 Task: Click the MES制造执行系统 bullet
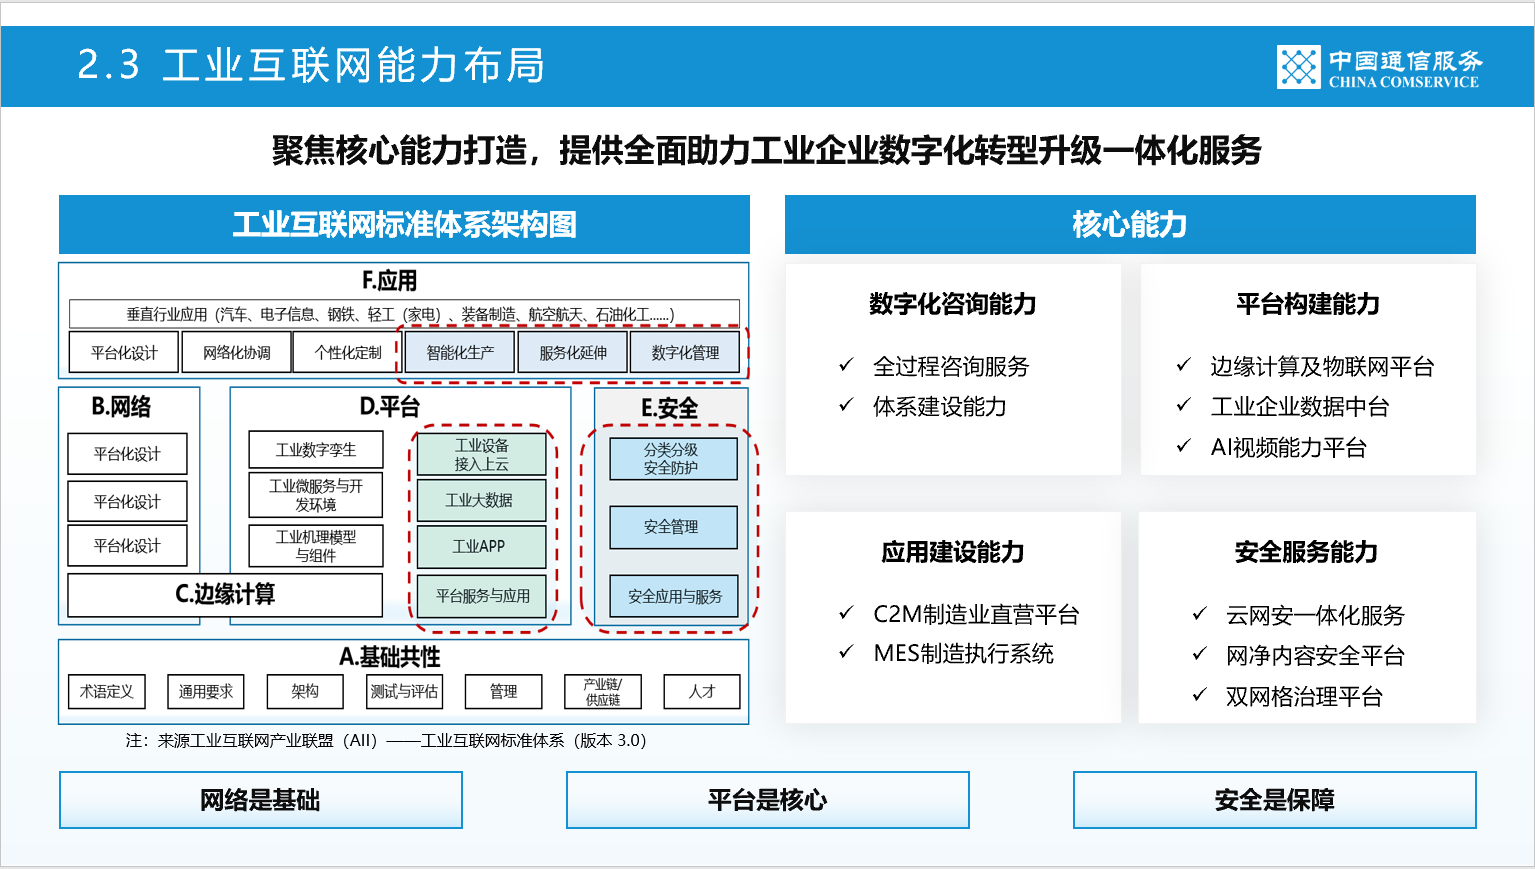pos(963,653)
